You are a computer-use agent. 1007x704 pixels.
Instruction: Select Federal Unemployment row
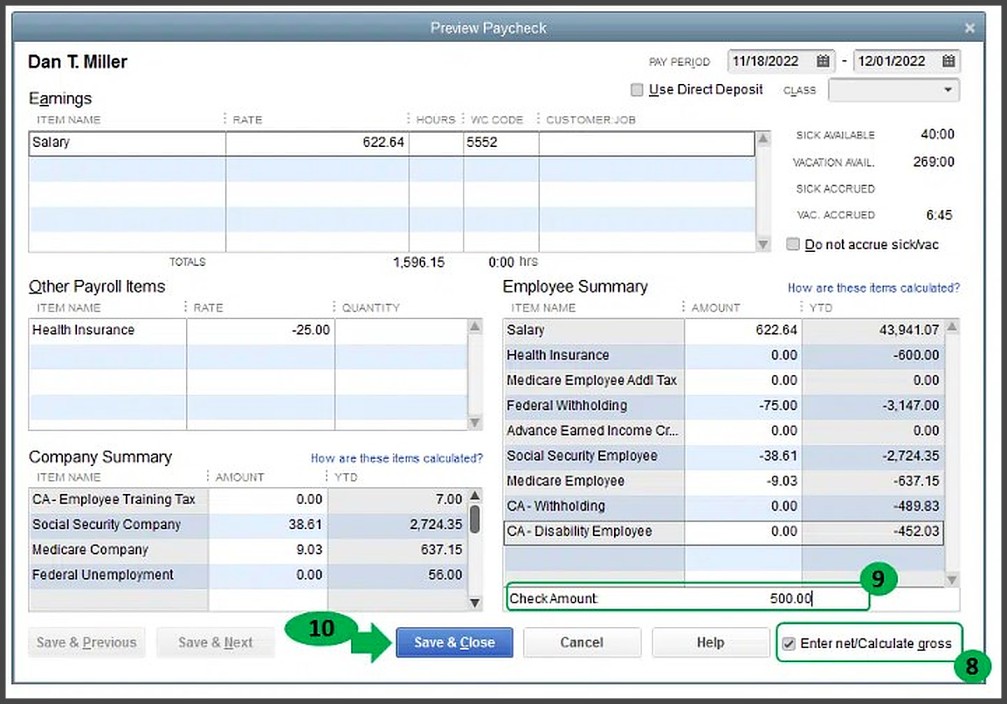(247, 575)
